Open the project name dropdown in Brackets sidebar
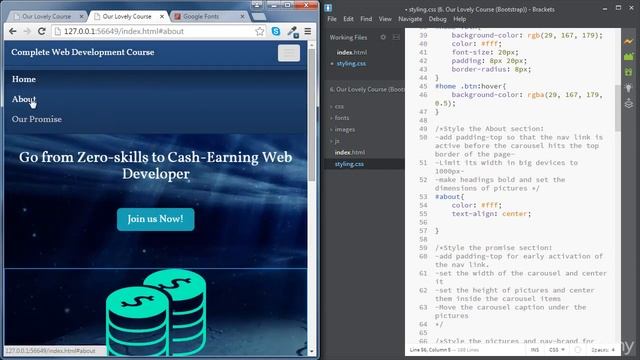 [x=367, y=89]
